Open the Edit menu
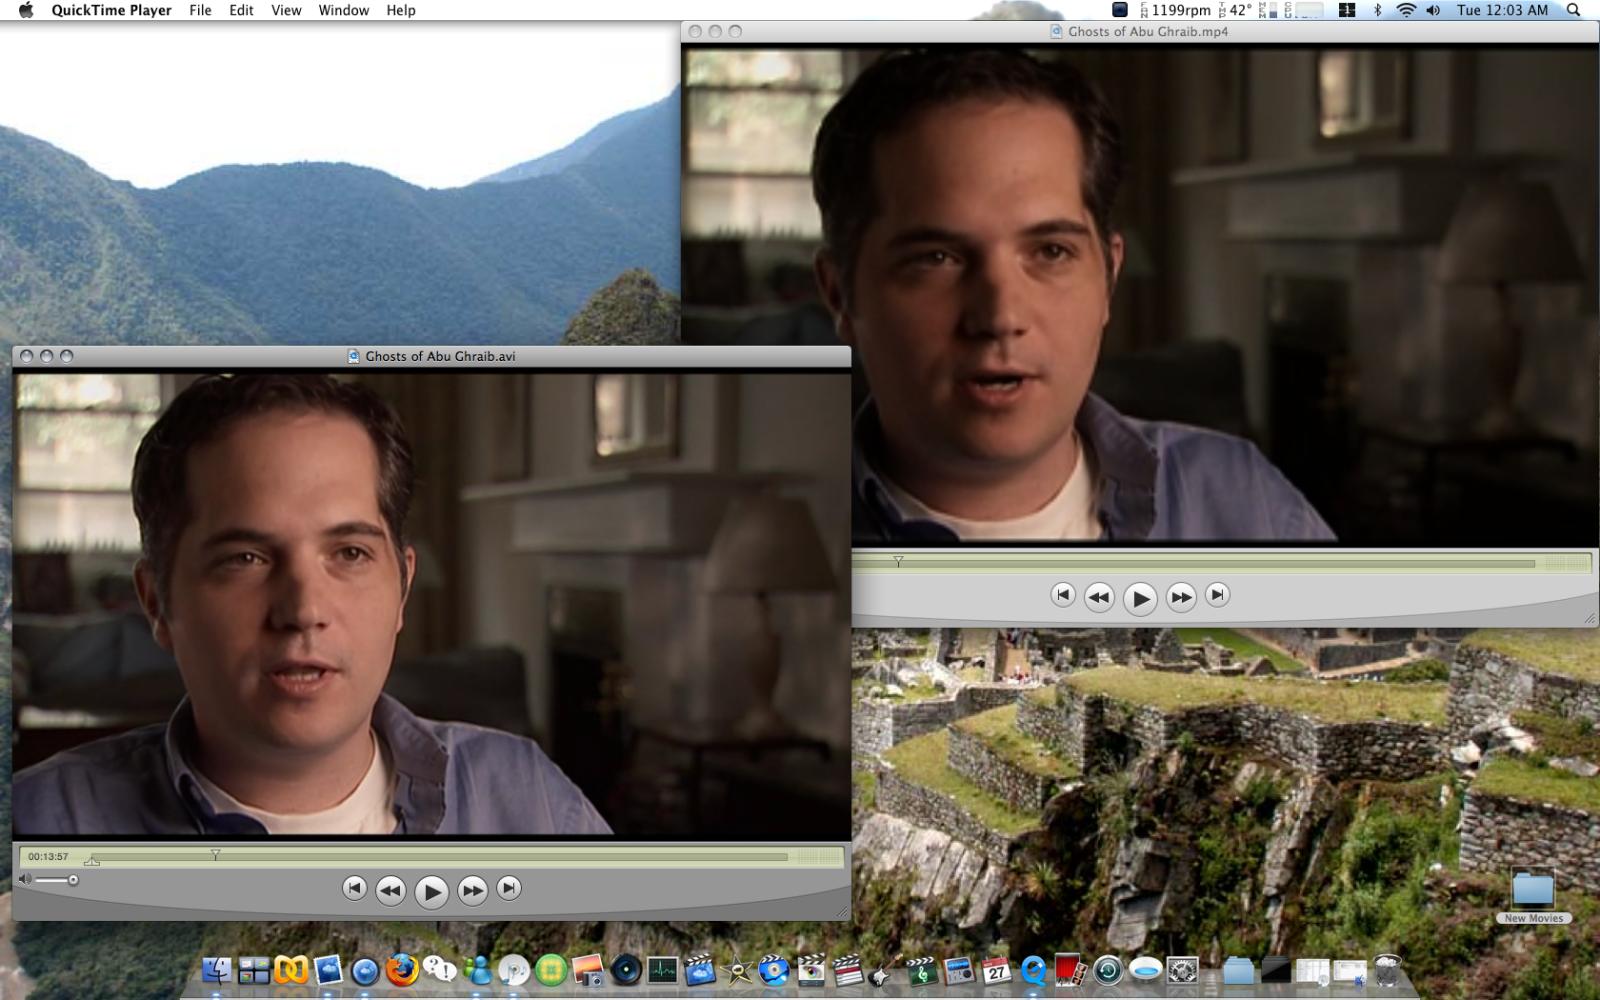 (x=241, y=10)
